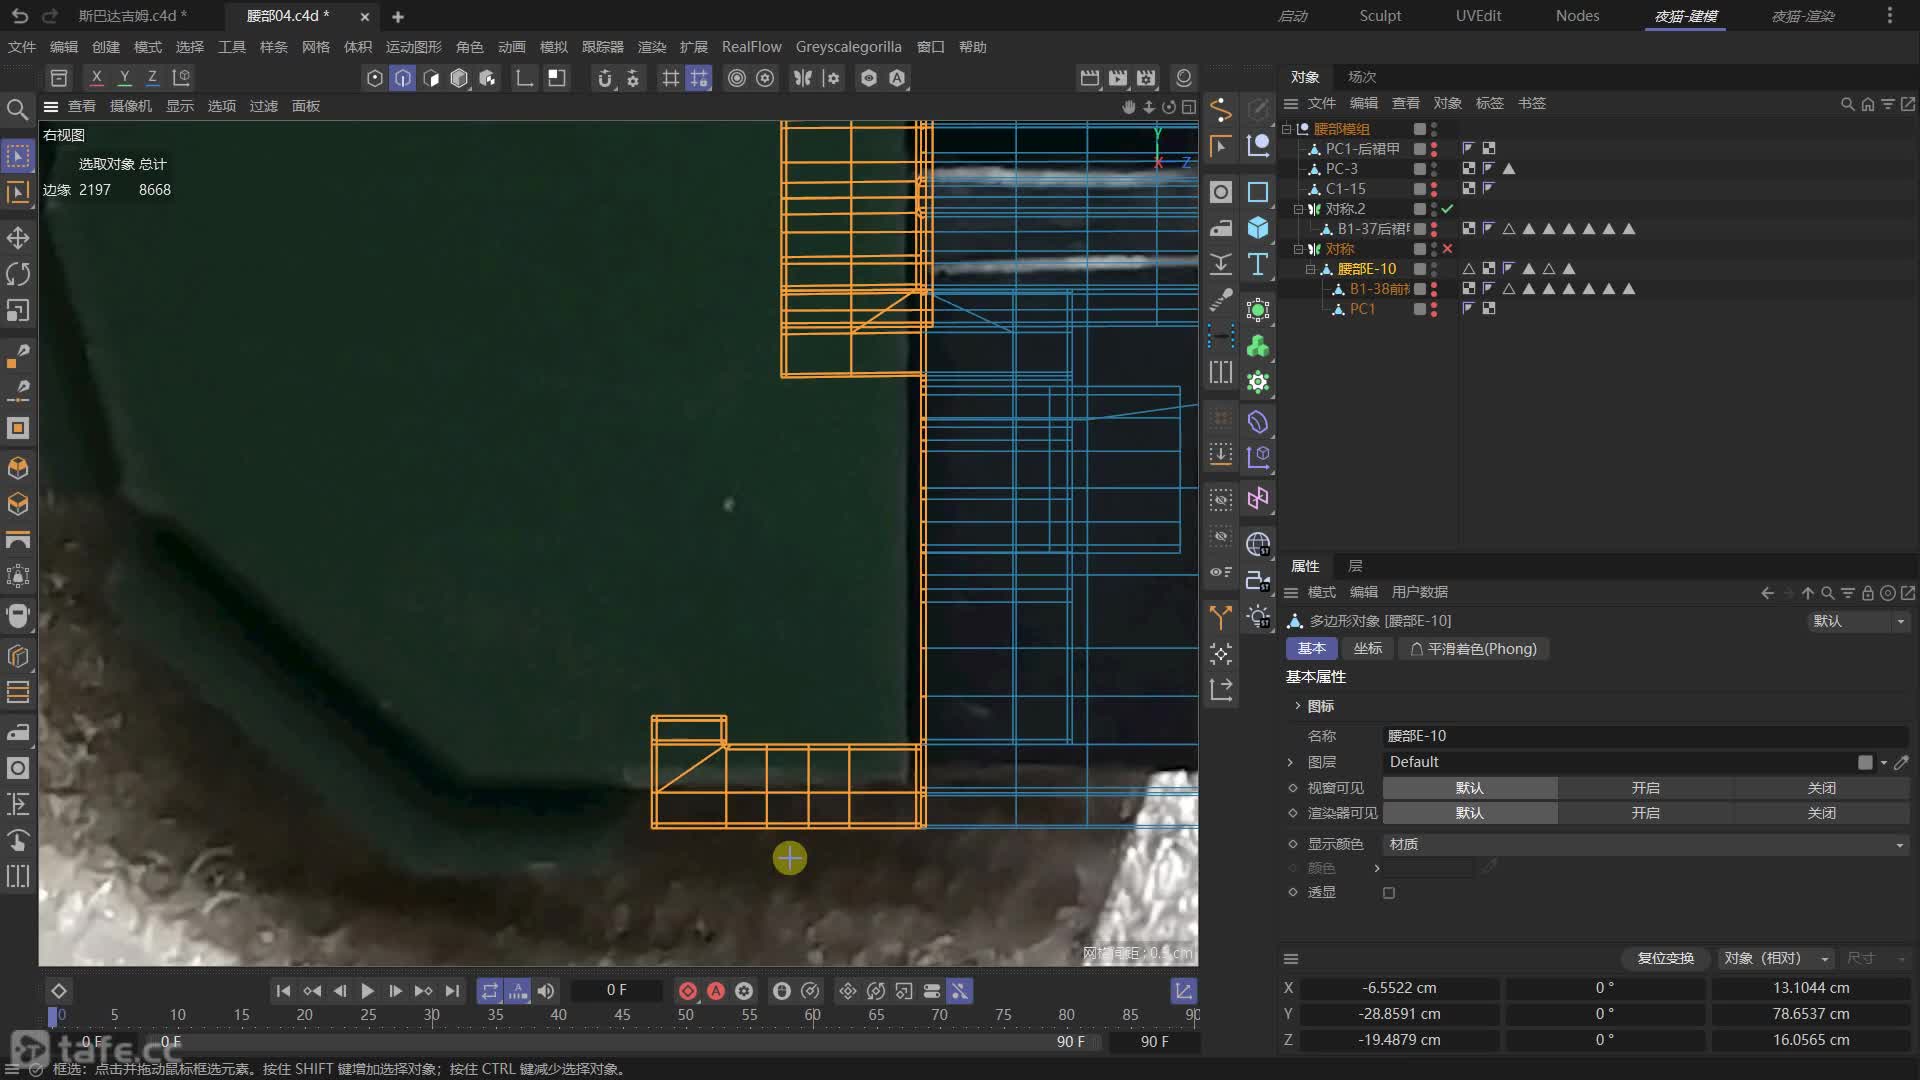1920x1080 pixels.
Task: Open the 网格 menu
Action: click(316, 47)
